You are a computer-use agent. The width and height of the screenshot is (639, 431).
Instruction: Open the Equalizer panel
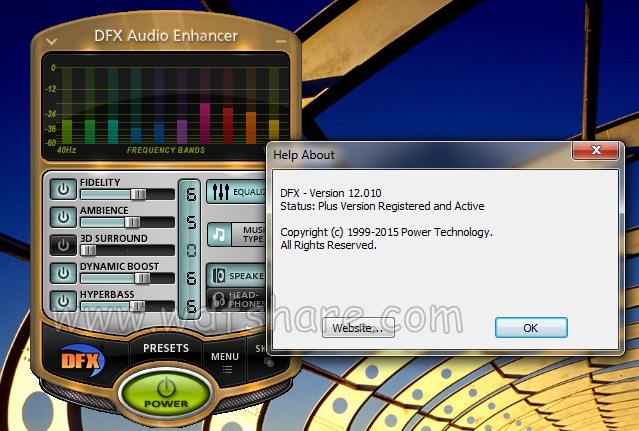click(x=236, y=191)
